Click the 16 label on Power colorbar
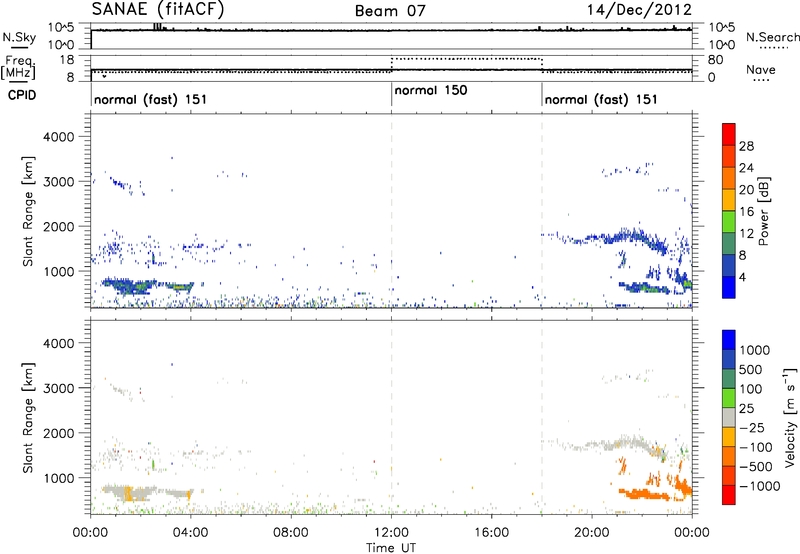The height and width of the screenshot is (554, 800). click(746, 212)
